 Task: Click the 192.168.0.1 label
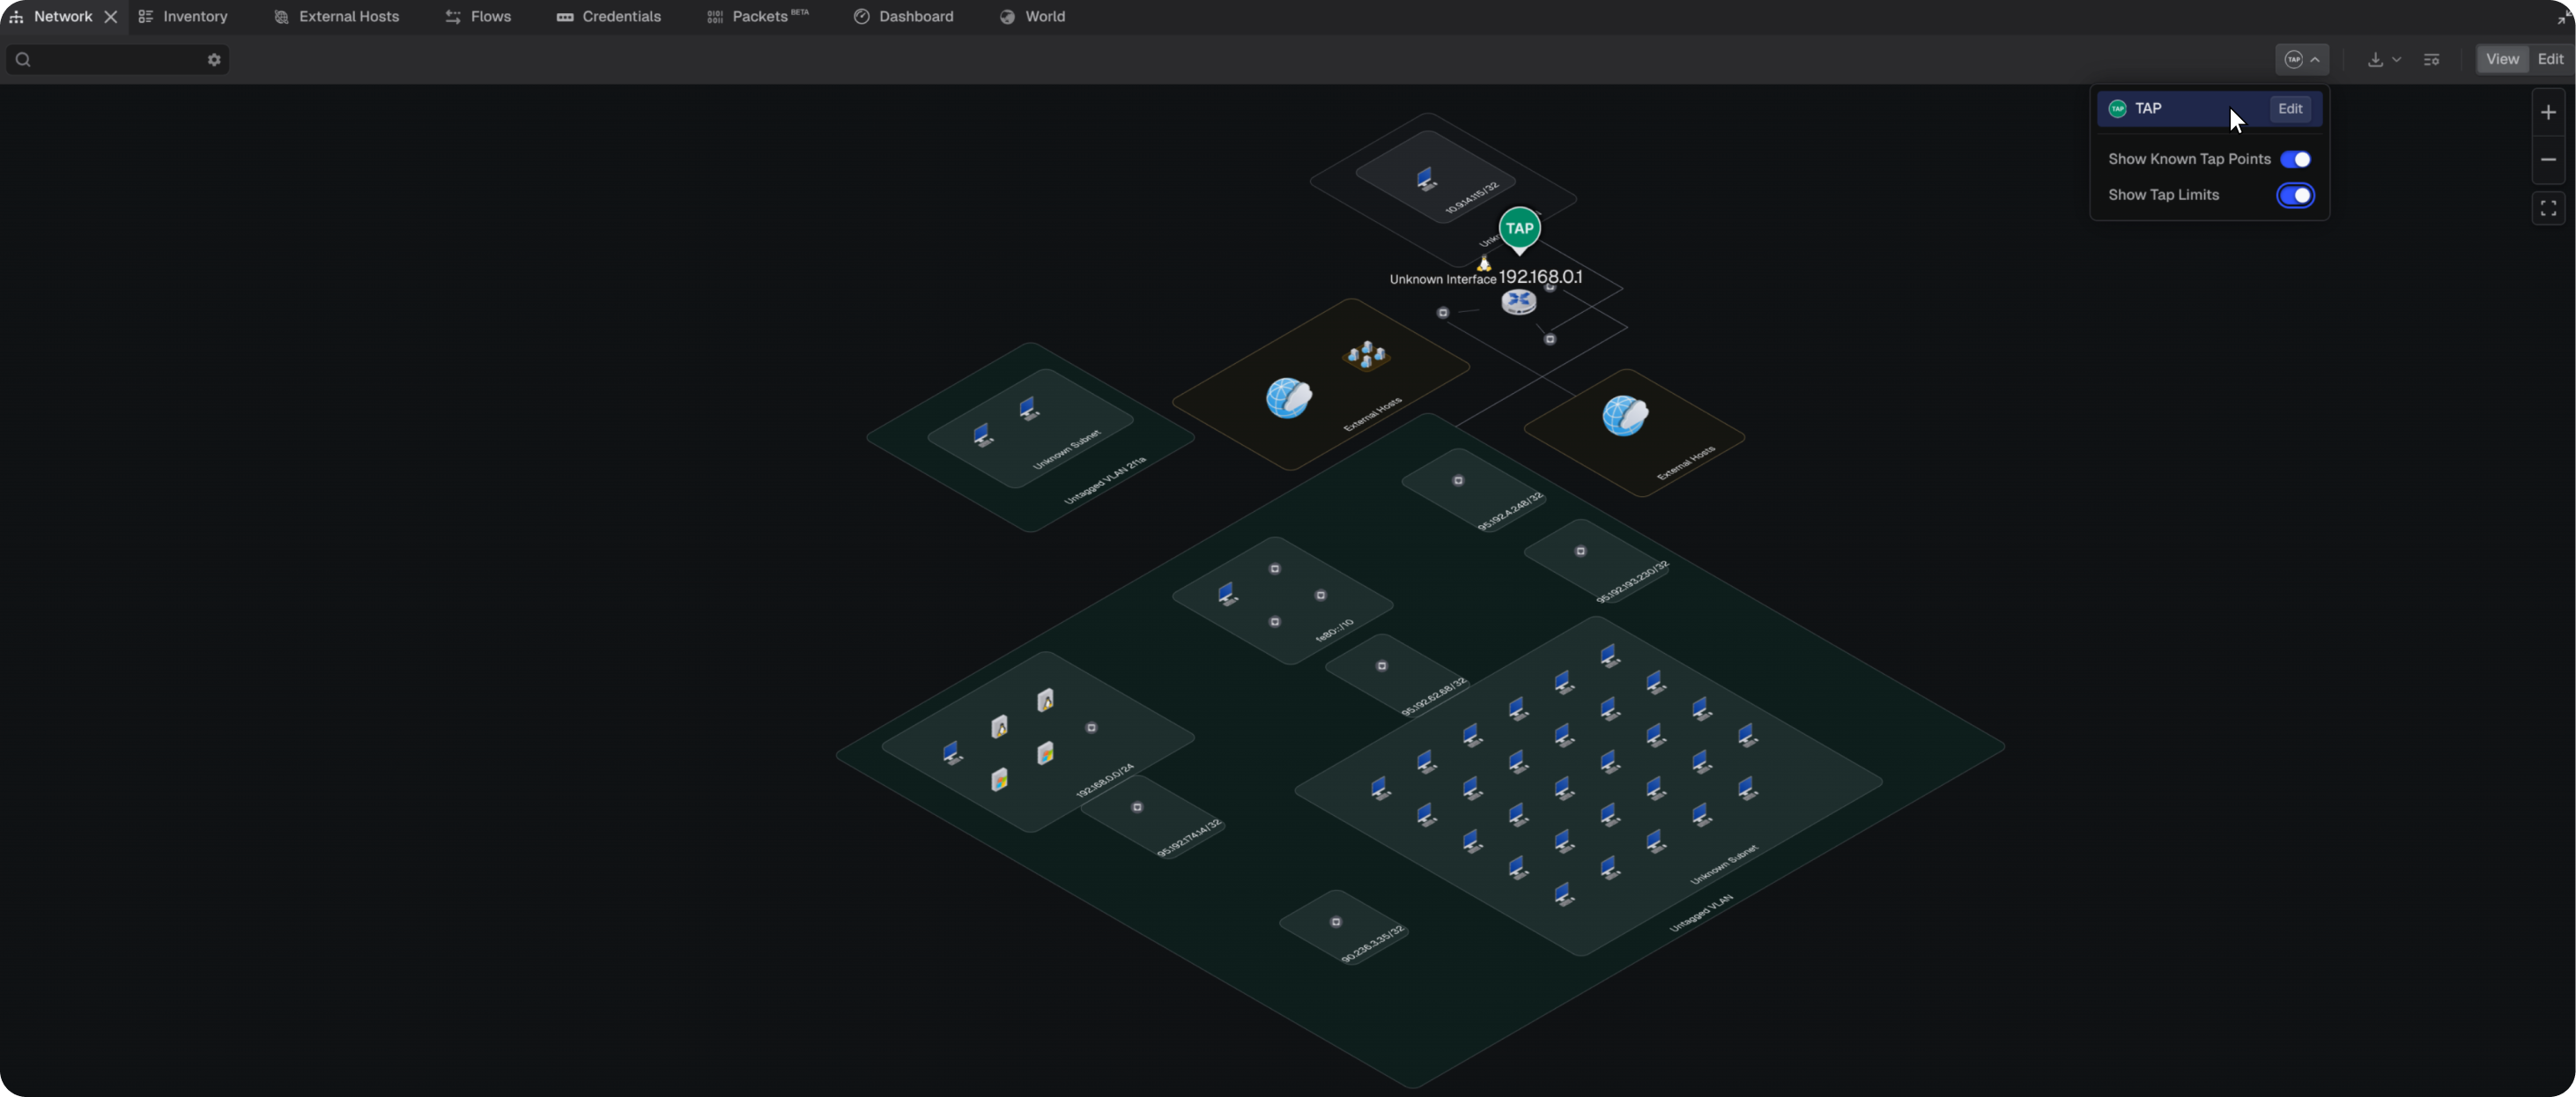[x=1540, y=277]
